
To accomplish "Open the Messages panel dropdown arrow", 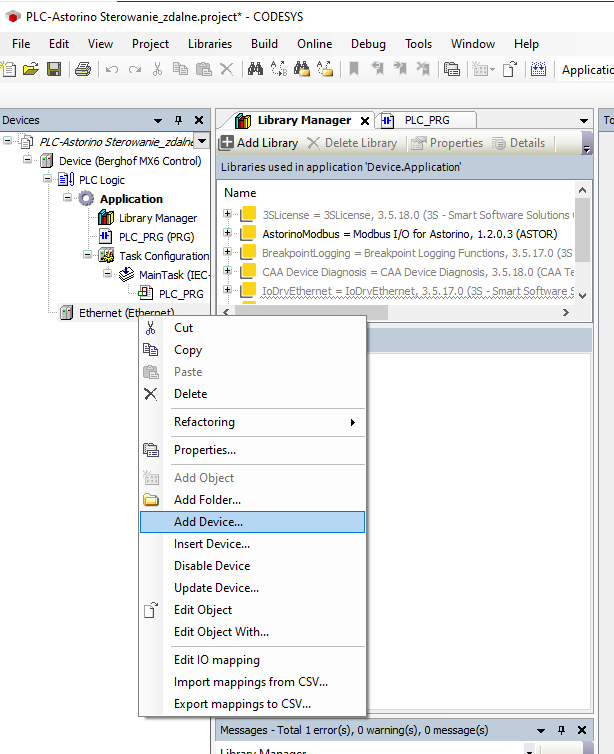I will click(x=541, y=731).
